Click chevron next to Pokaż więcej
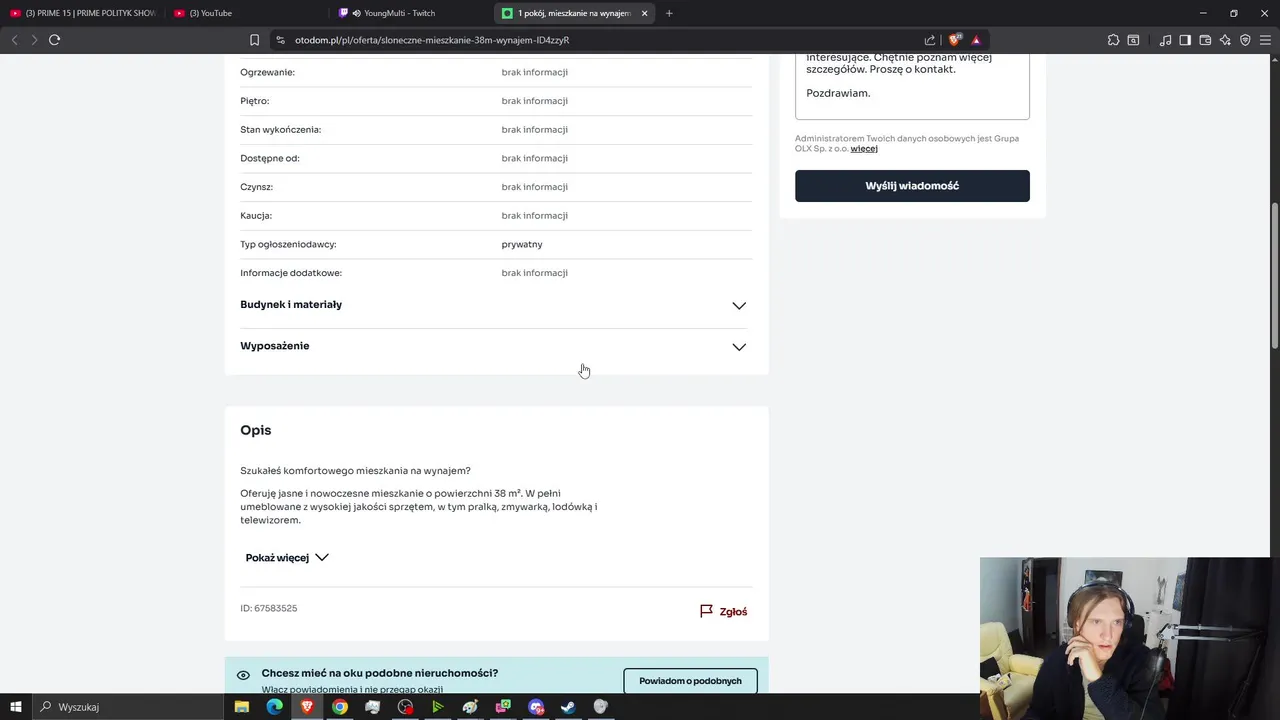The height and width of the screenshot is (720, 1280). pyautogui.click(x=321, y=558)
